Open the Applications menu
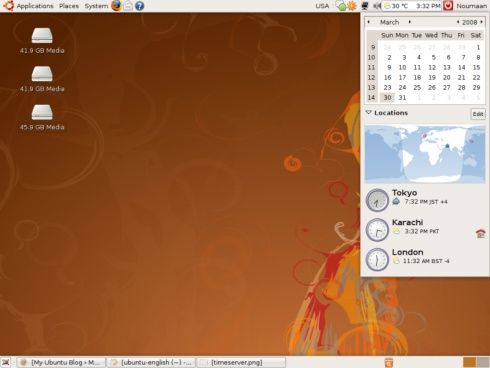490x368 pixels. click(x=35, y=6)
